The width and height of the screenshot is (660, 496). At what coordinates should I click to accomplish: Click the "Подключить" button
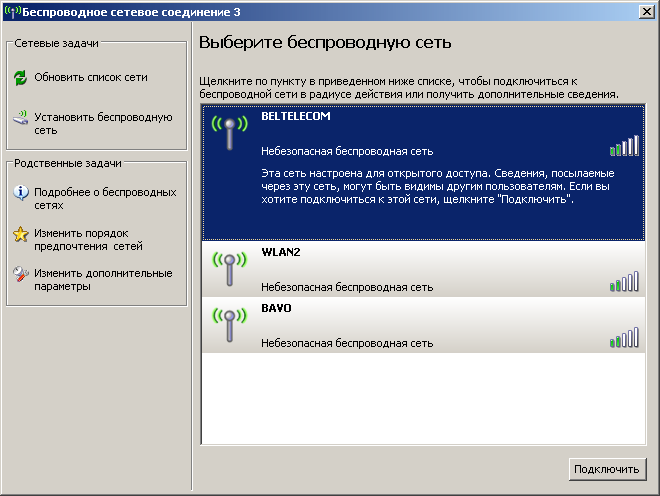tap(607, 469)
